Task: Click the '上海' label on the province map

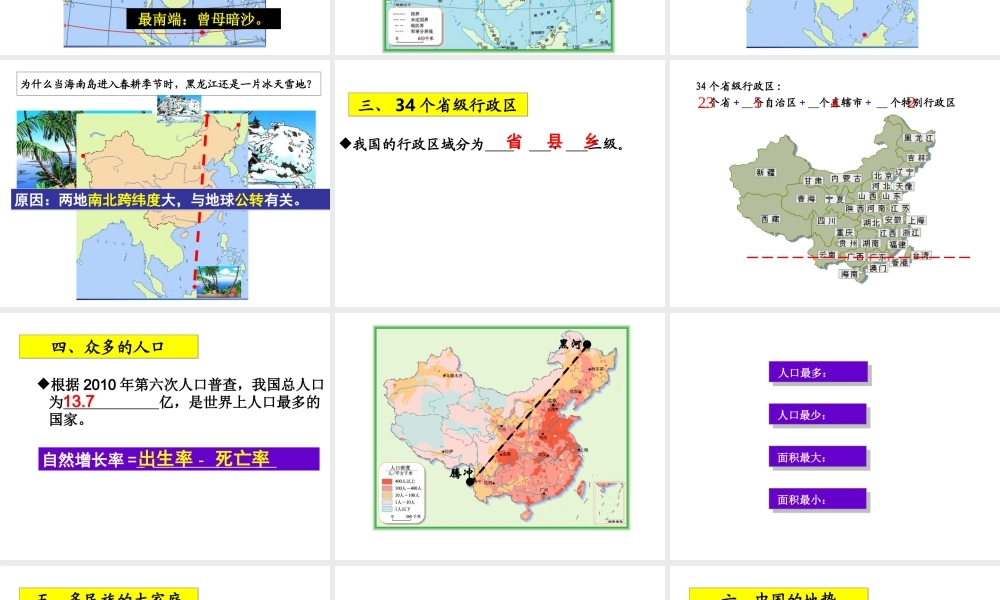Action: (916, 220)
